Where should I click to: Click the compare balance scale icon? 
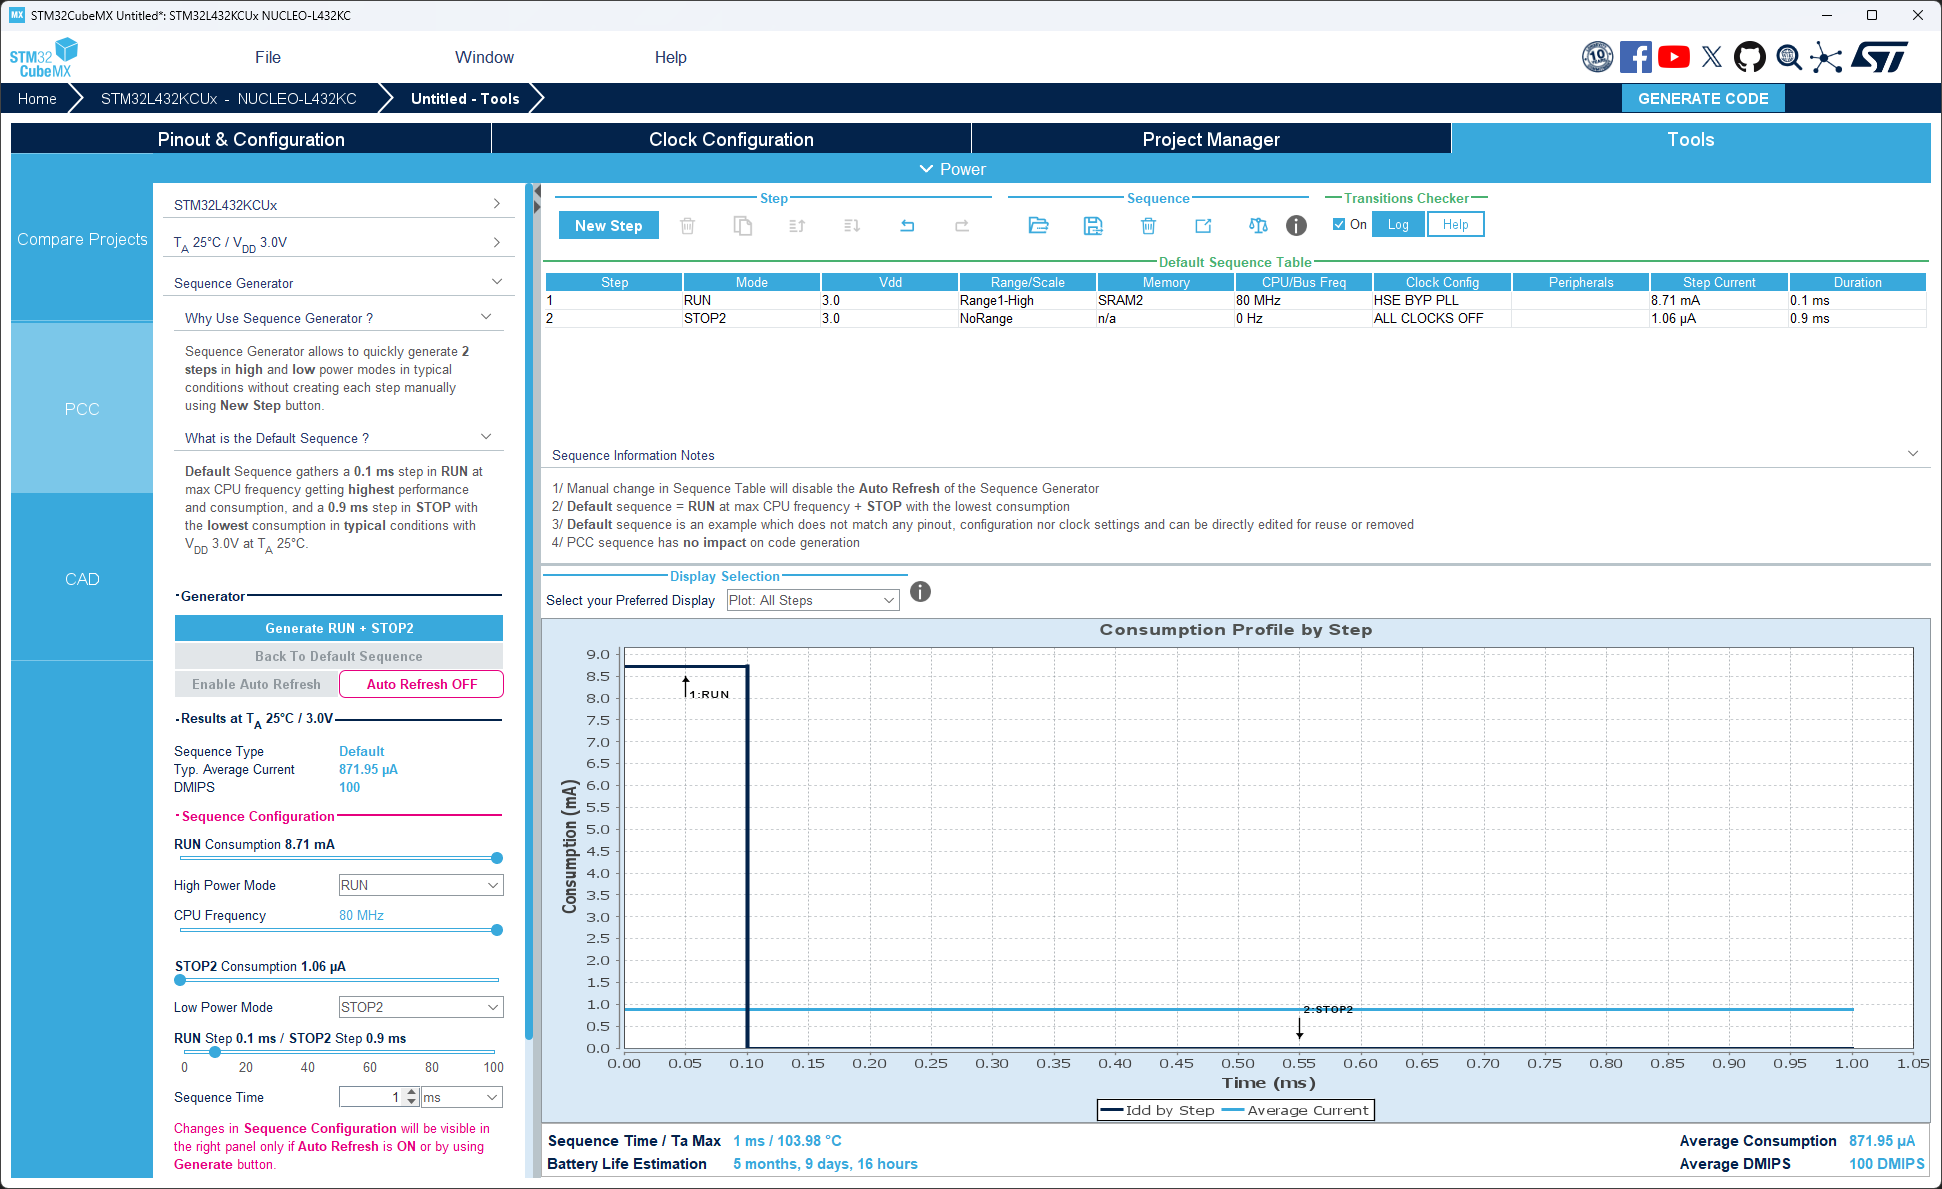1258,226
